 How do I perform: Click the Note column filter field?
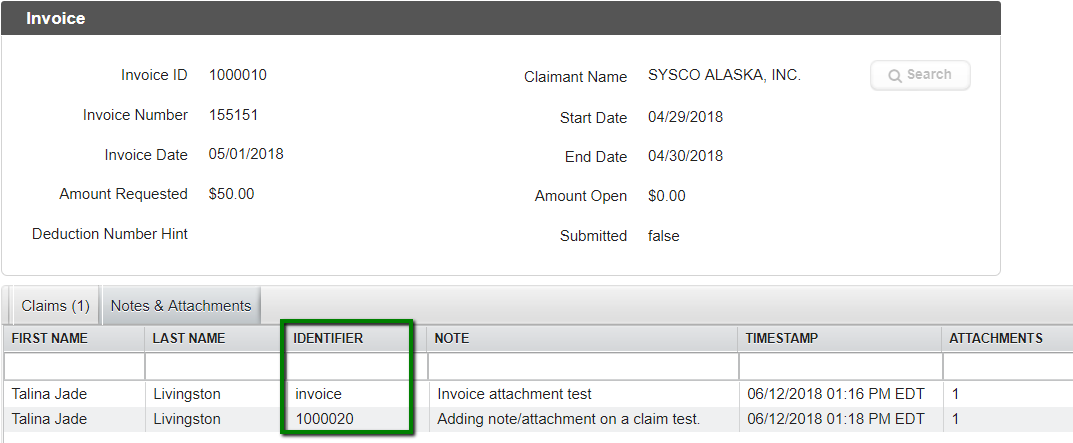coord(582,366)
